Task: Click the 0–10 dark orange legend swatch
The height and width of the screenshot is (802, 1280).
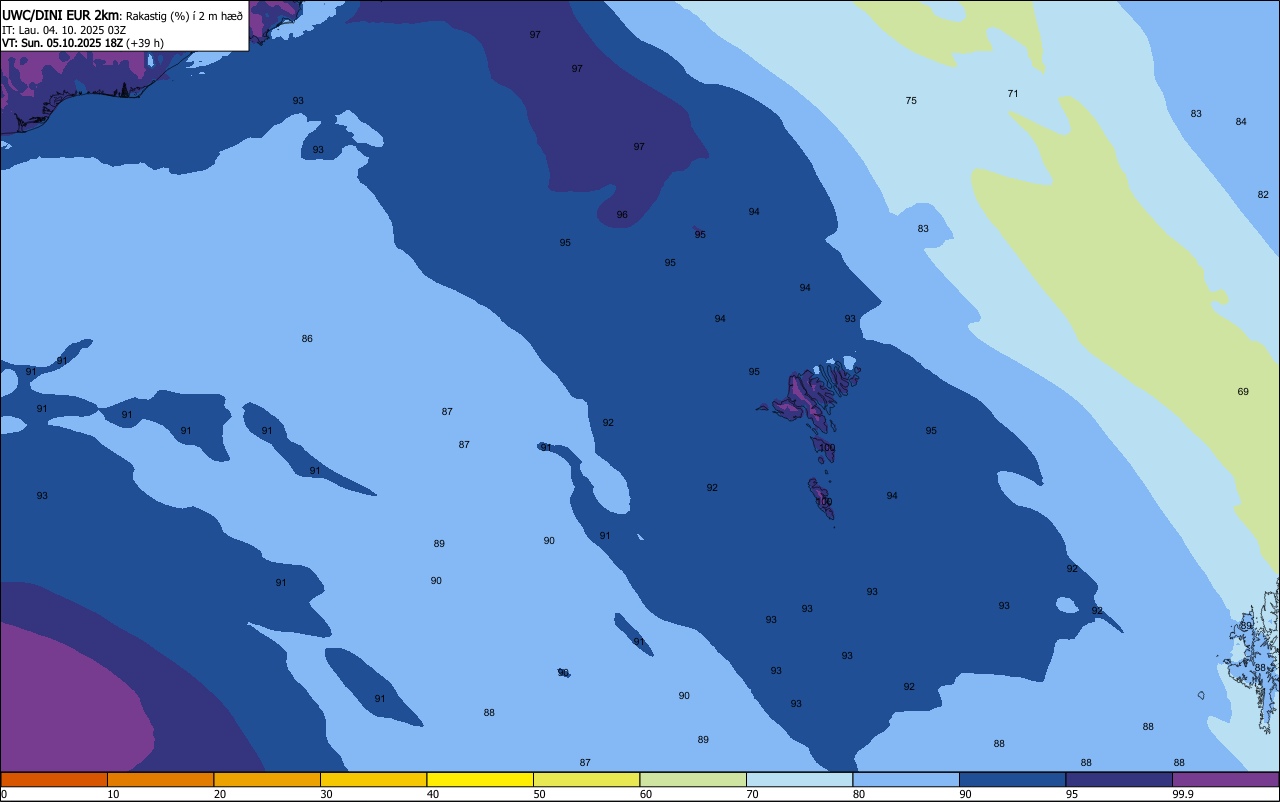Action: (54, 779)
